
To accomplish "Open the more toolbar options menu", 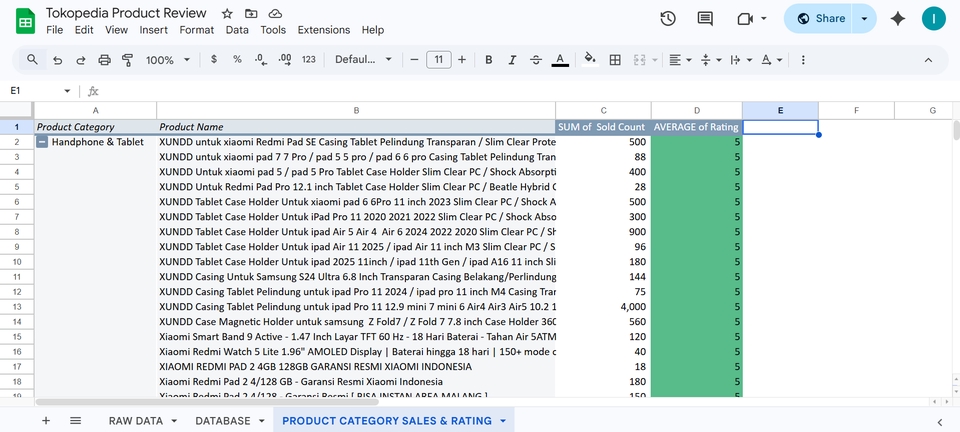I will click(x=803, y=60).
